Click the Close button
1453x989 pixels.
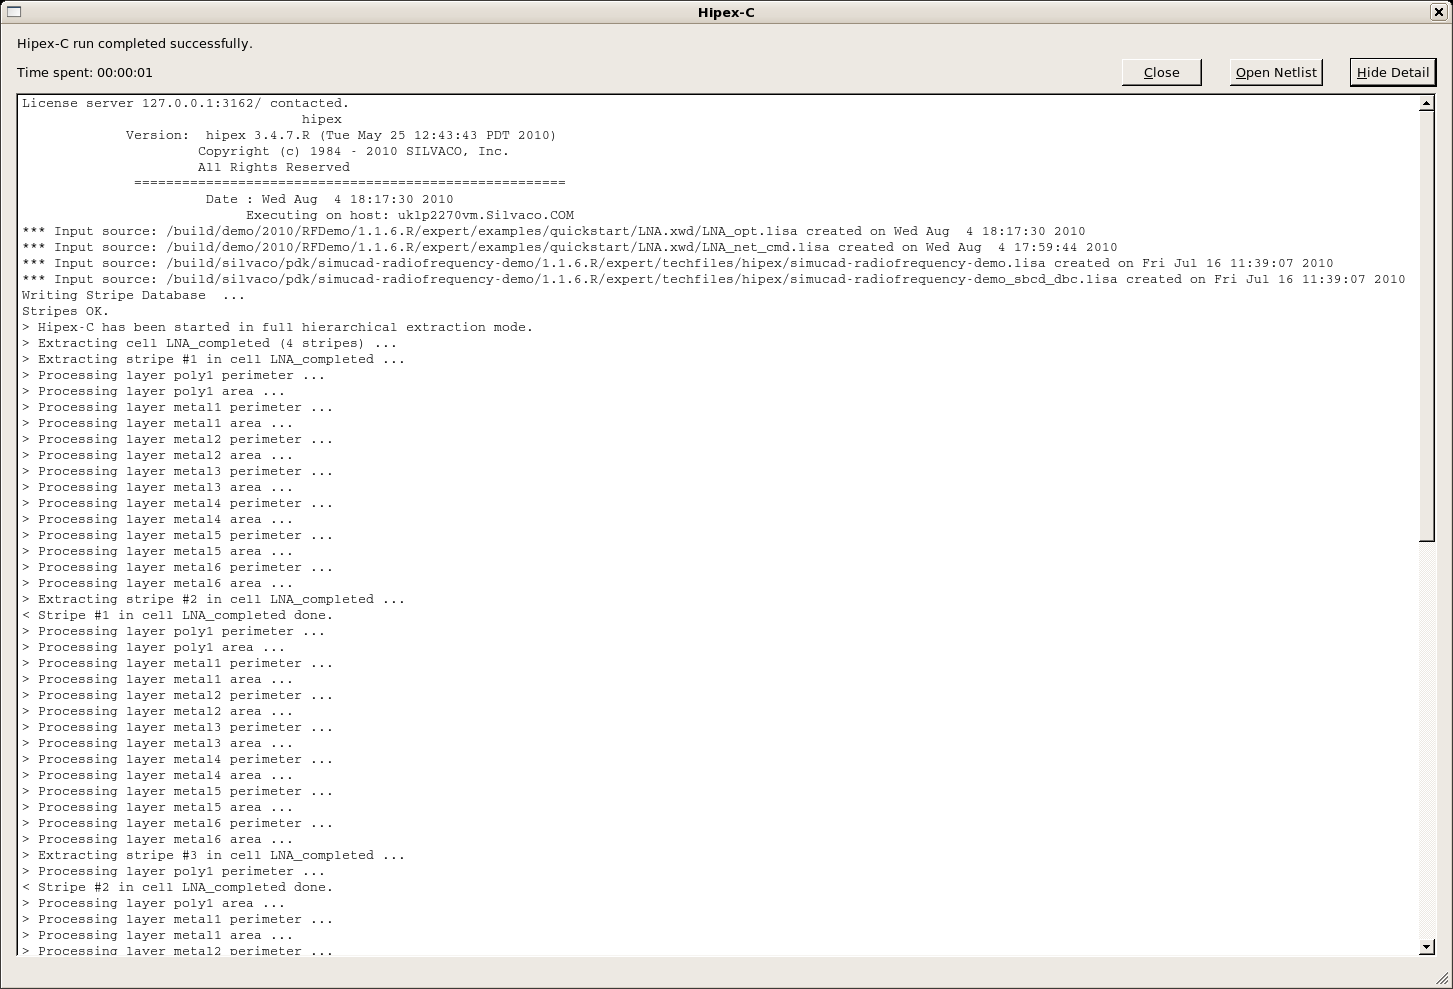[1161, 72]
